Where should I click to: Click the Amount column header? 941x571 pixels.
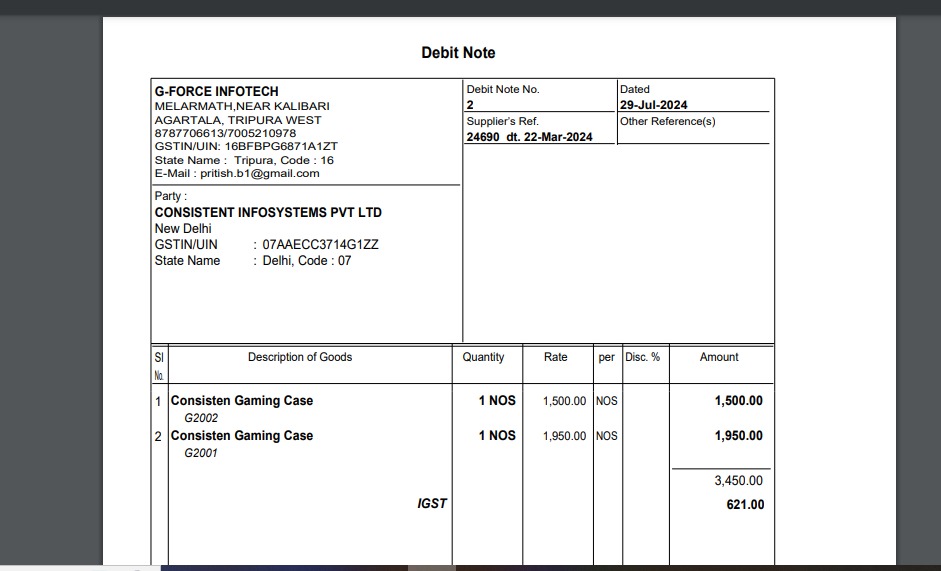[719, 357]
